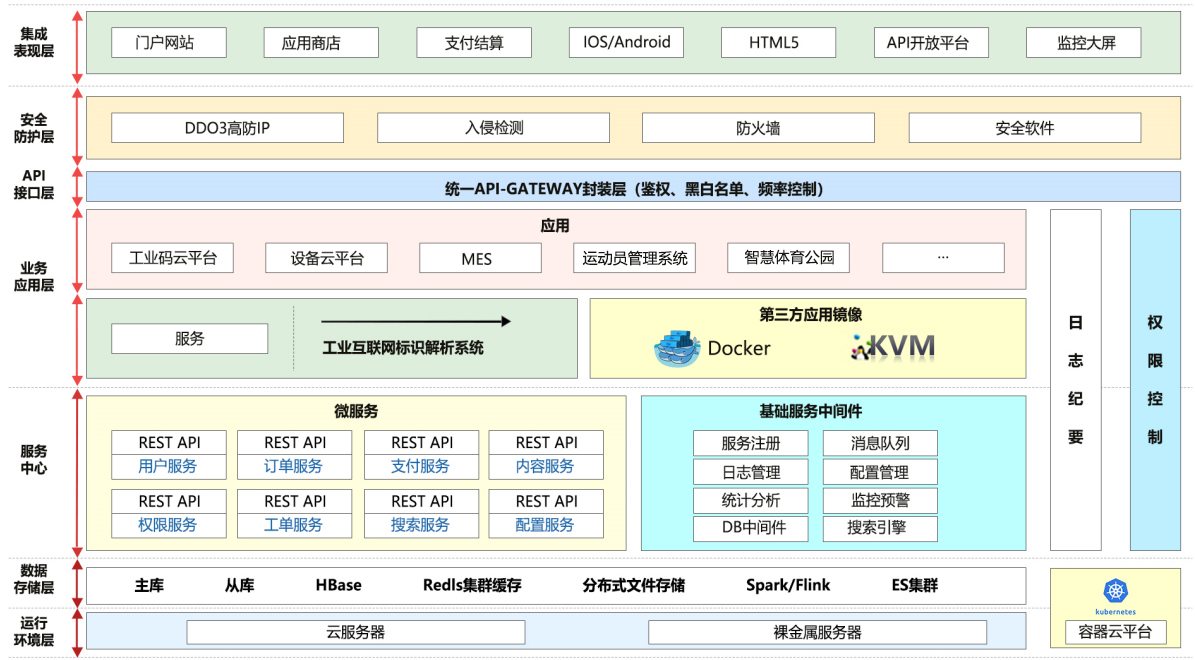Click the 配置管理 middleware box

click(x=880, y=473)
